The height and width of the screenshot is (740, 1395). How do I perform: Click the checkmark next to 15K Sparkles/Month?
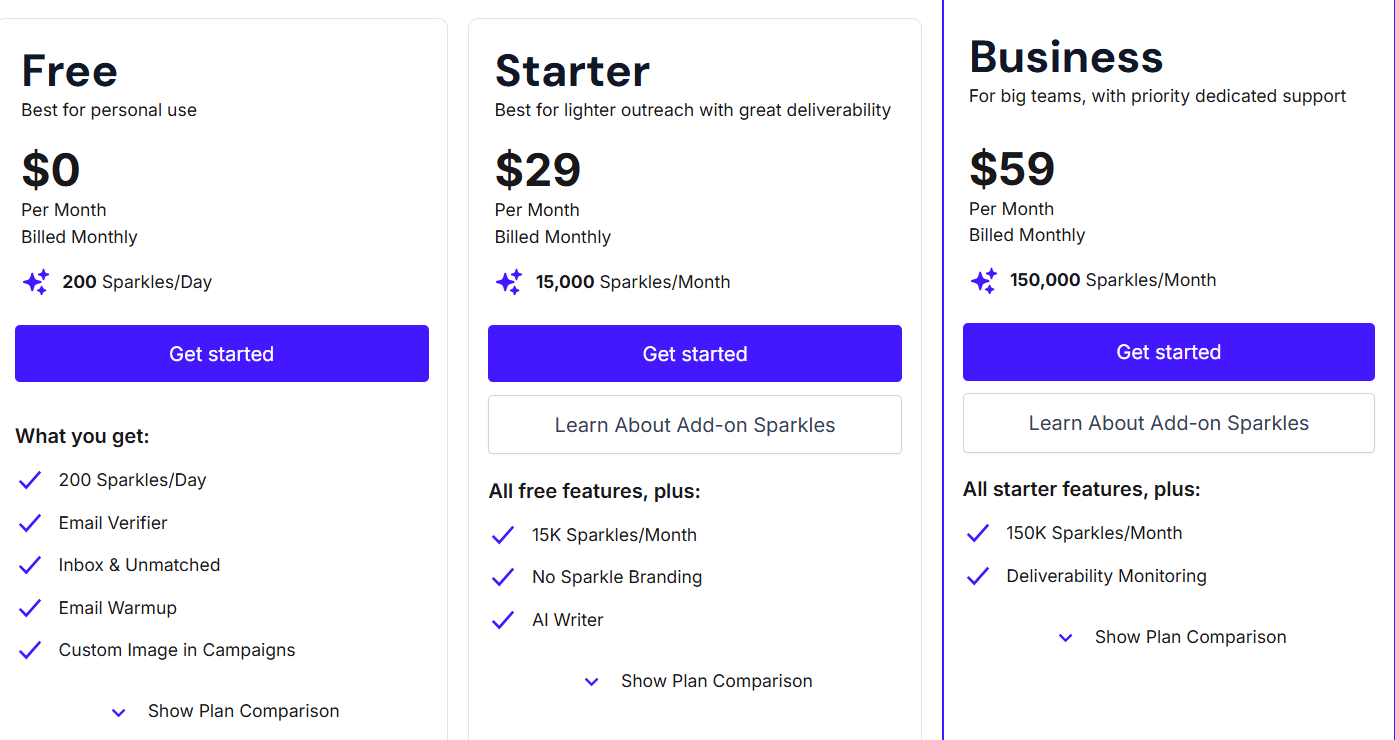[503, 533]
